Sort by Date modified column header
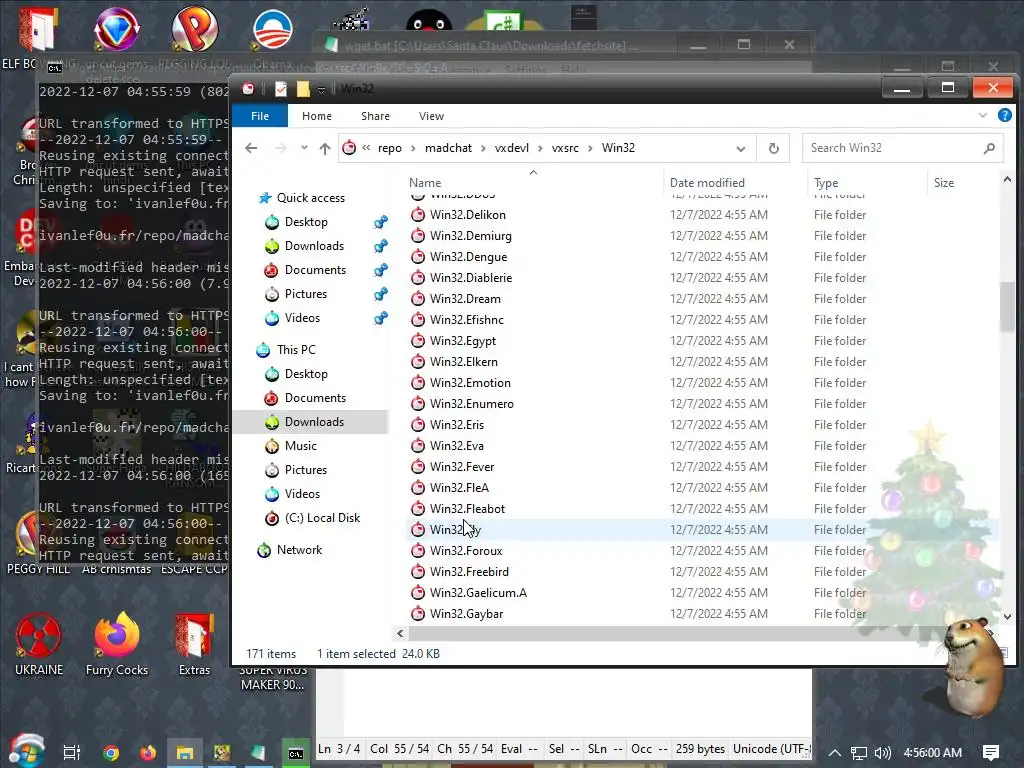 click(707, 183)
